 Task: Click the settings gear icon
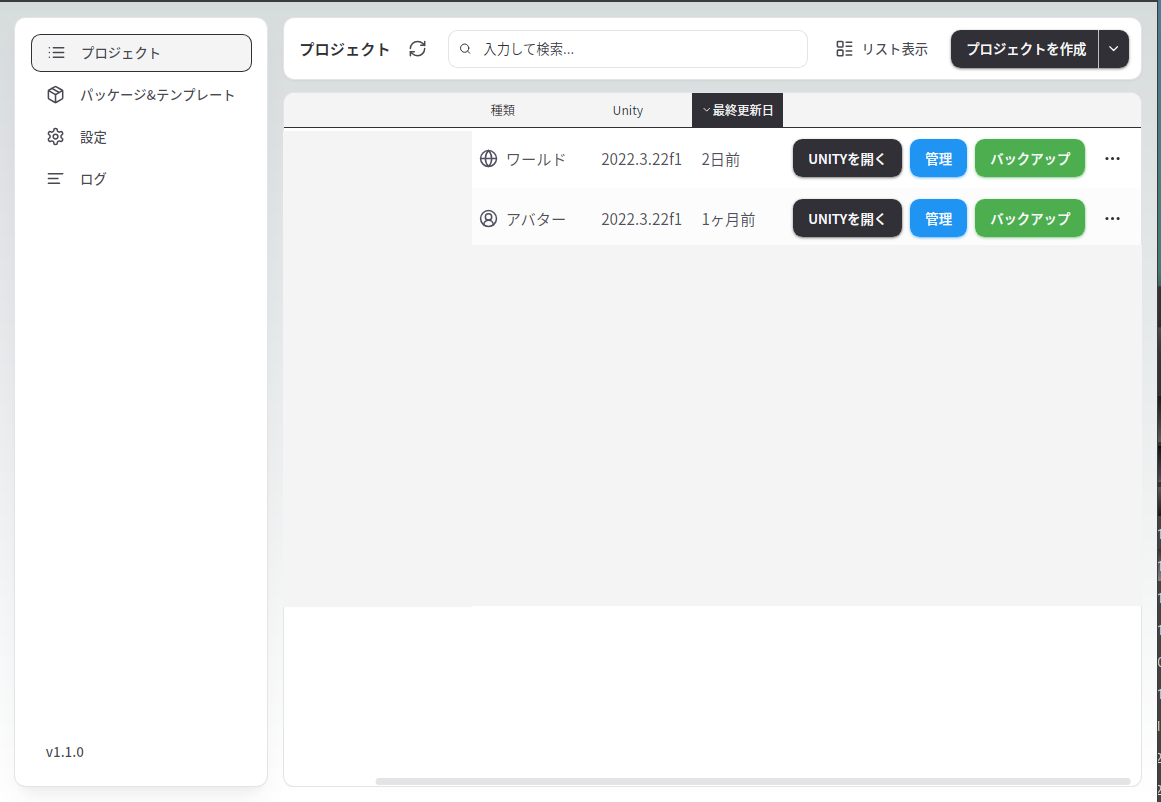point(56,137)
